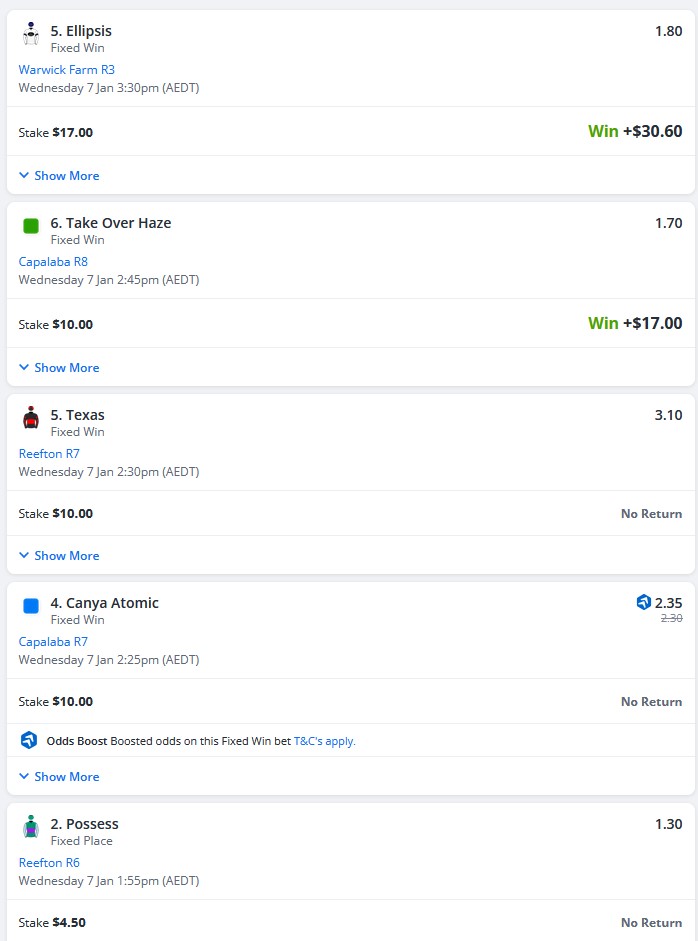Click the 6. Take Over Haze runner name

(111, 223)
